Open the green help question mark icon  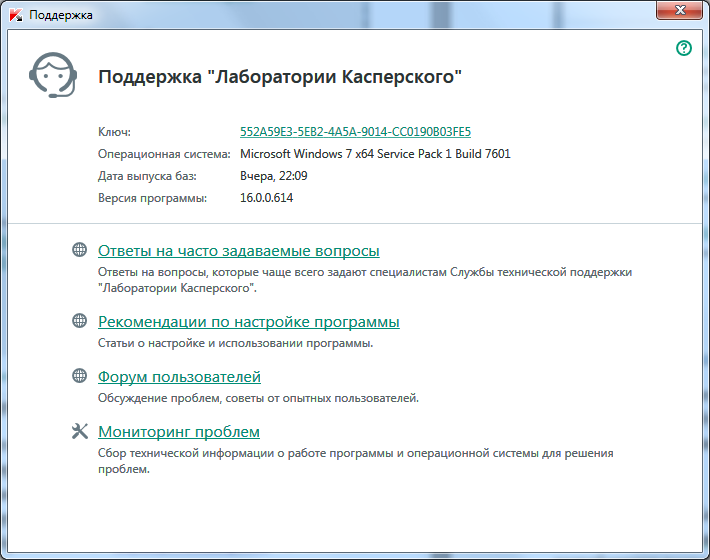pyautogui.click(x=684, y=48)
